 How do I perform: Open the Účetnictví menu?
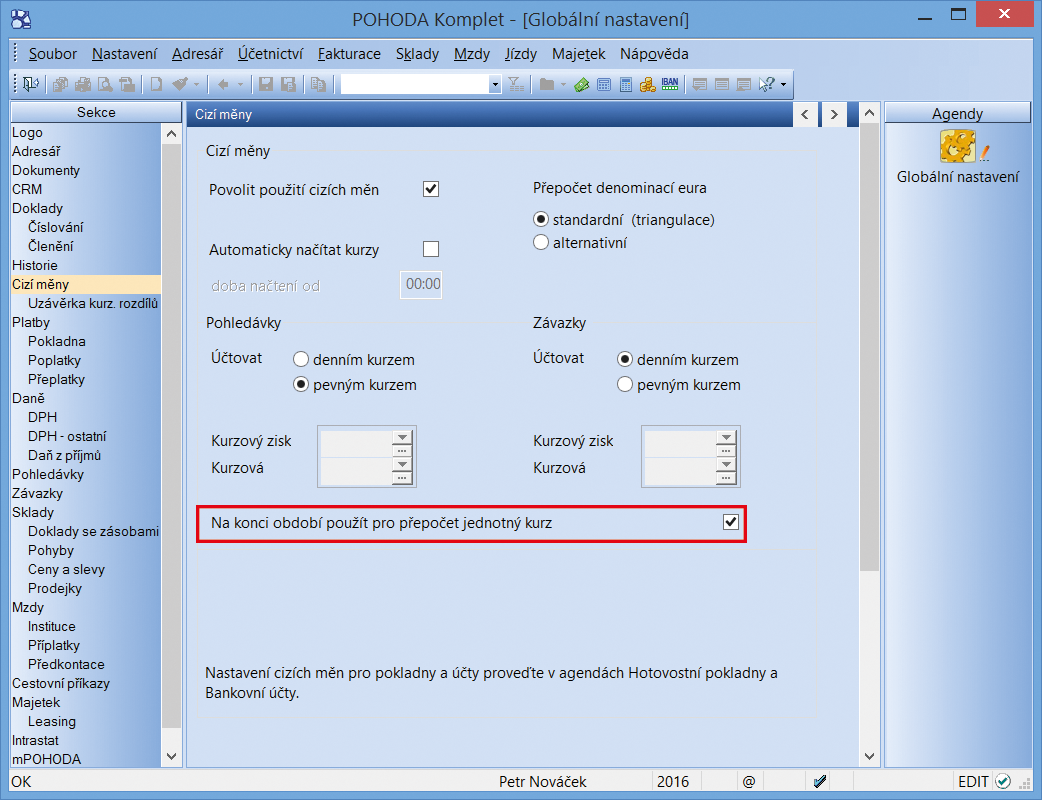[x=270, y=54]
